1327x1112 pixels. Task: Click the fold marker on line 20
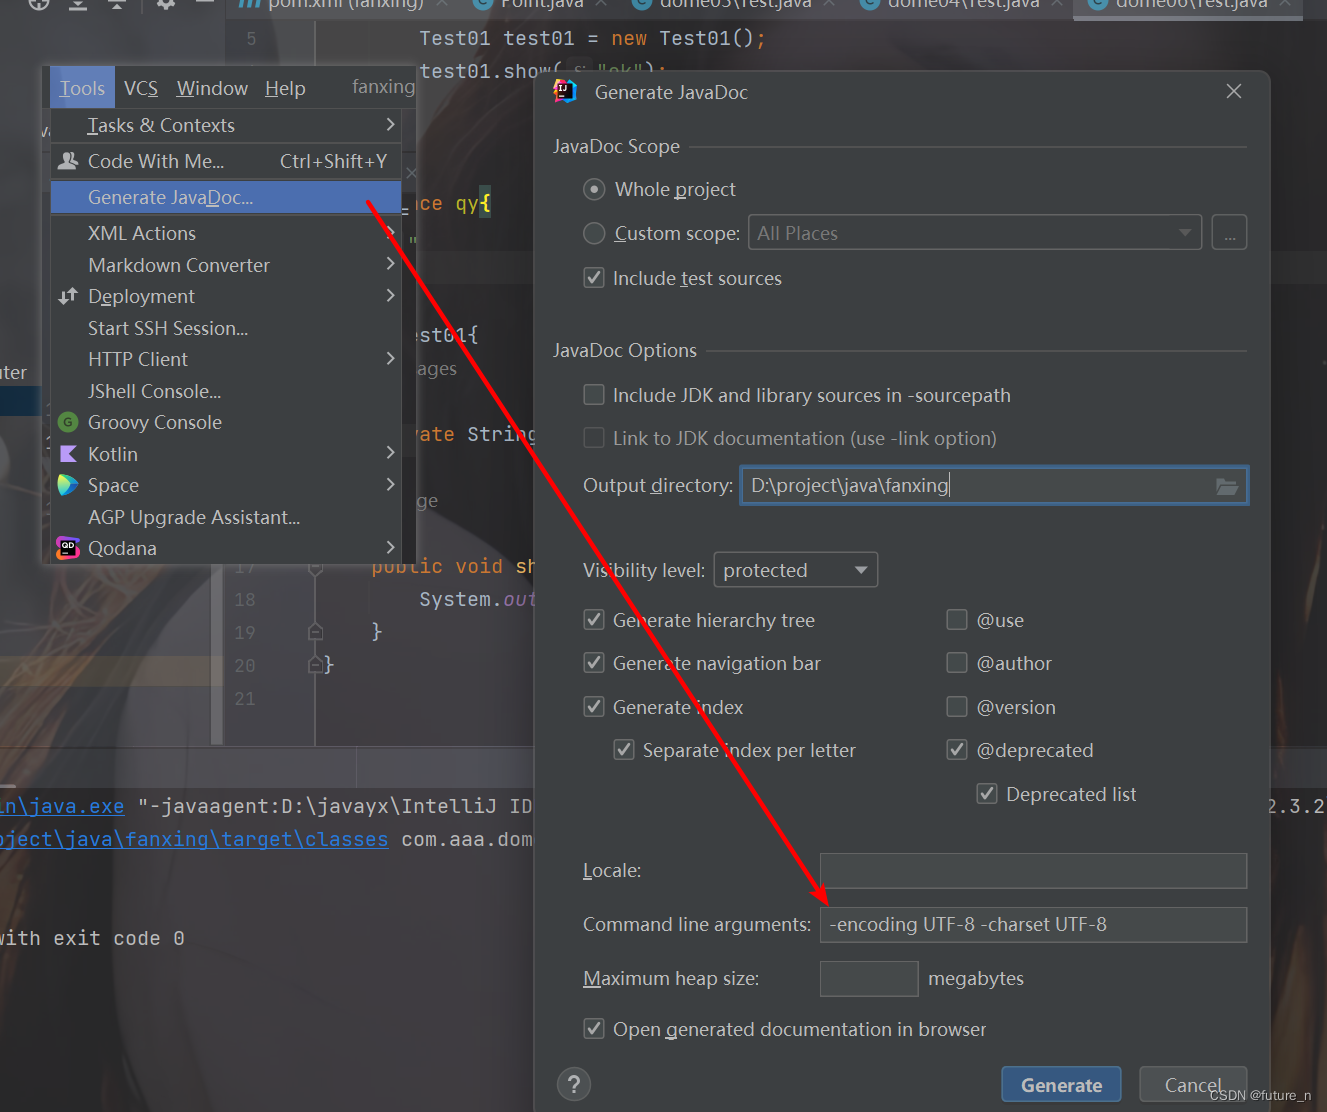coord(315,665)
